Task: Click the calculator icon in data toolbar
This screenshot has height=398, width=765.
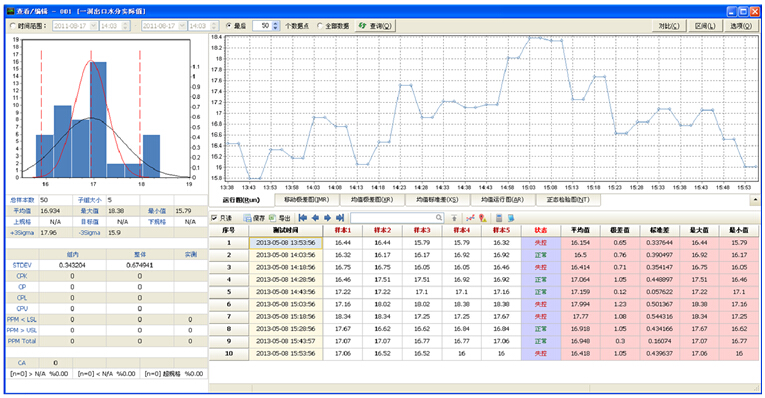Action: point(499,218)
